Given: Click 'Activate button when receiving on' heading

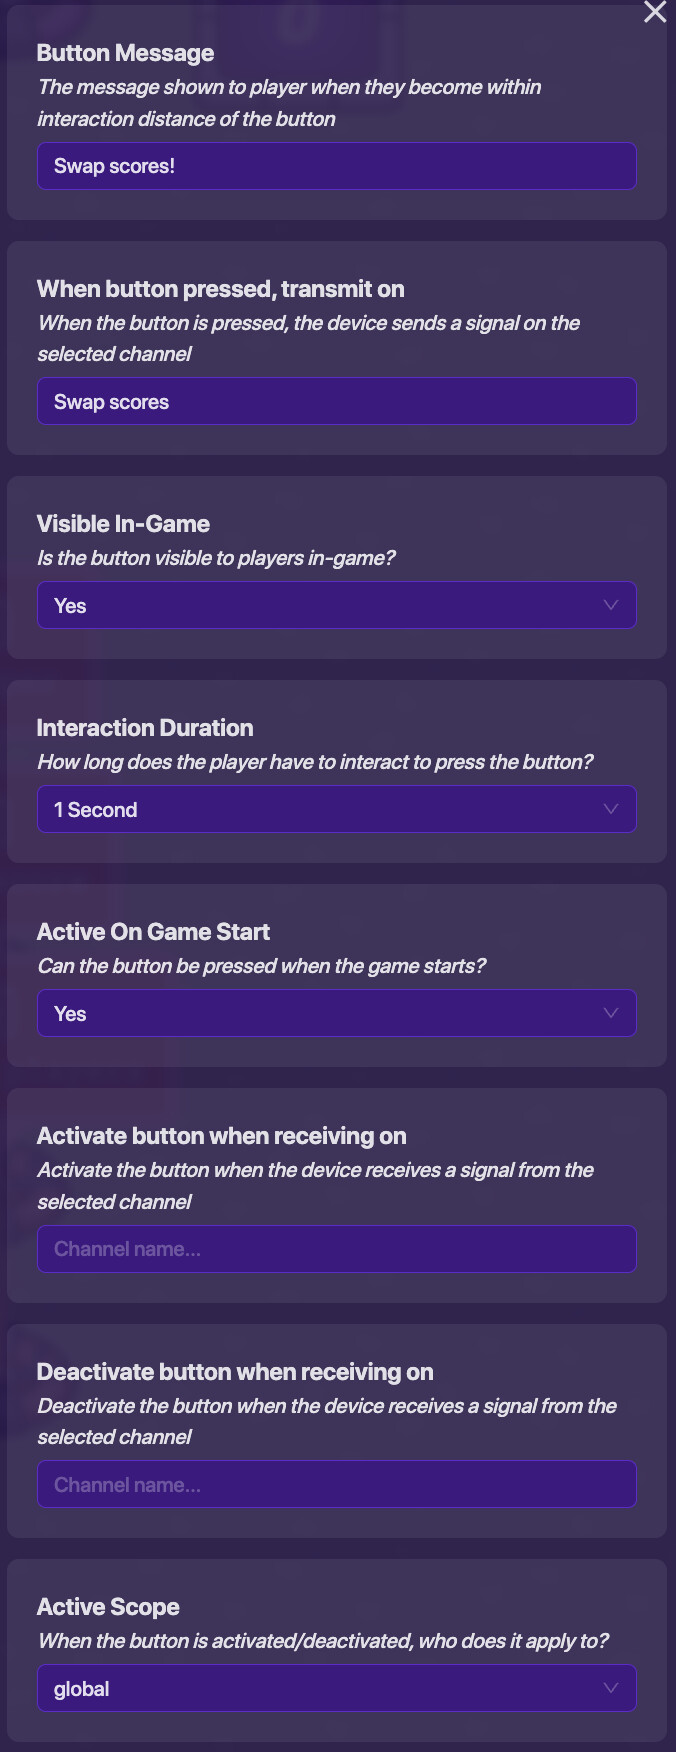Looking at the screenshot, I should point(221,1136).
